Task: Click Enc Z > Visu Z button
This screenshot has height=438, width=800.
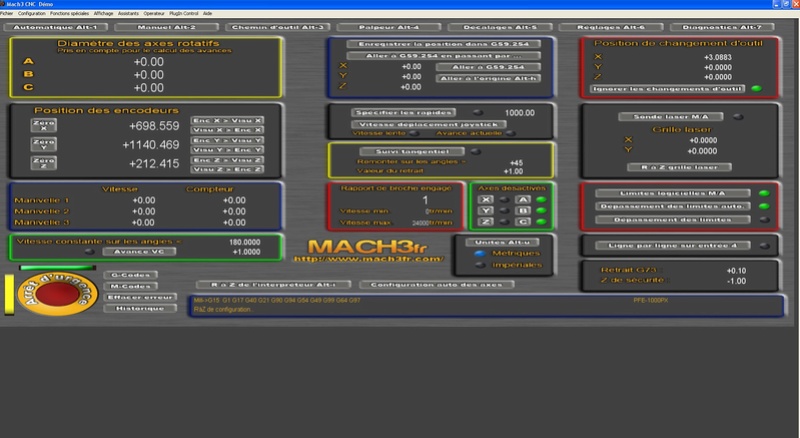Action: pos(227,160)
